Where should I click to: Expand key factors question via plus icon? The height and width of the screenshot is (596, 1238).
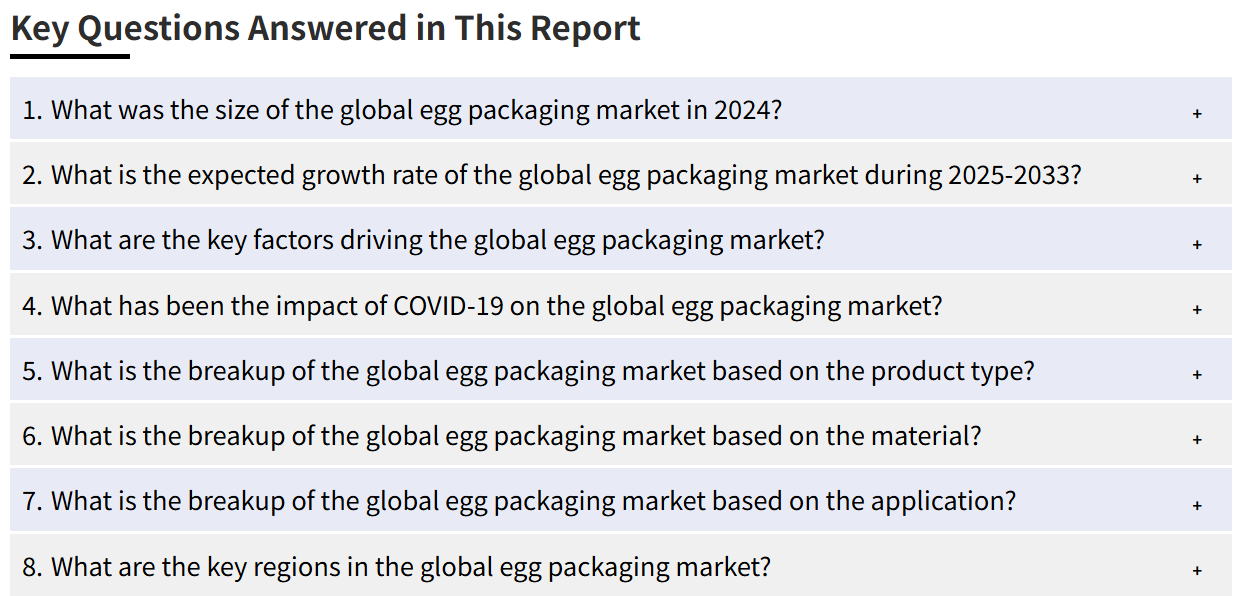coord(1197,244)
